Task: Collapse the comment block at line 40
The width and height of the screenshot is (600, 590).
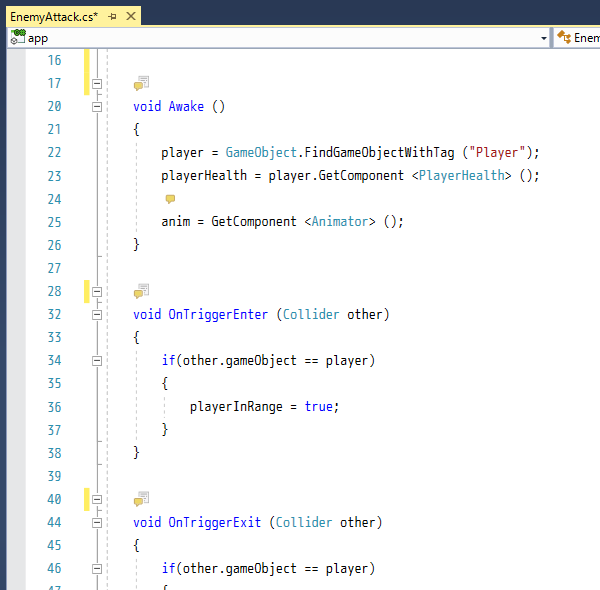Action: (97, 499)
